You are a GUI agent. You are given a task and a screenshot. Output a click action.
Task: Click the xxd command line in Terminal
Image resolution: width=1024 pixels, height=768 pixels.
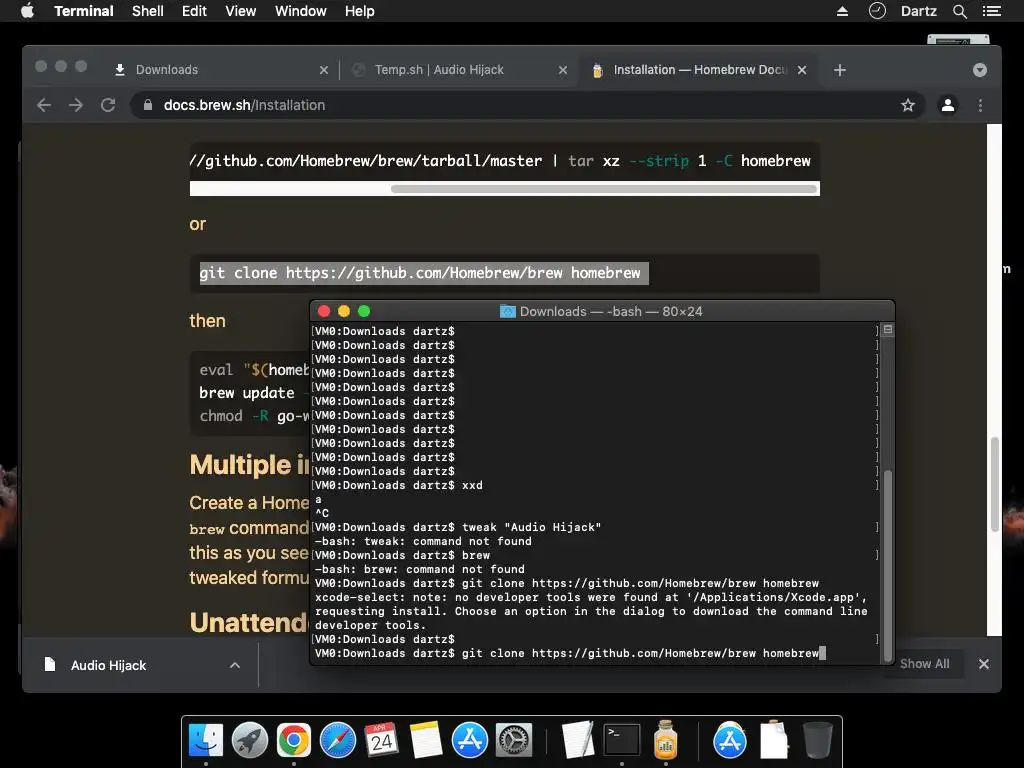(398, 485)
